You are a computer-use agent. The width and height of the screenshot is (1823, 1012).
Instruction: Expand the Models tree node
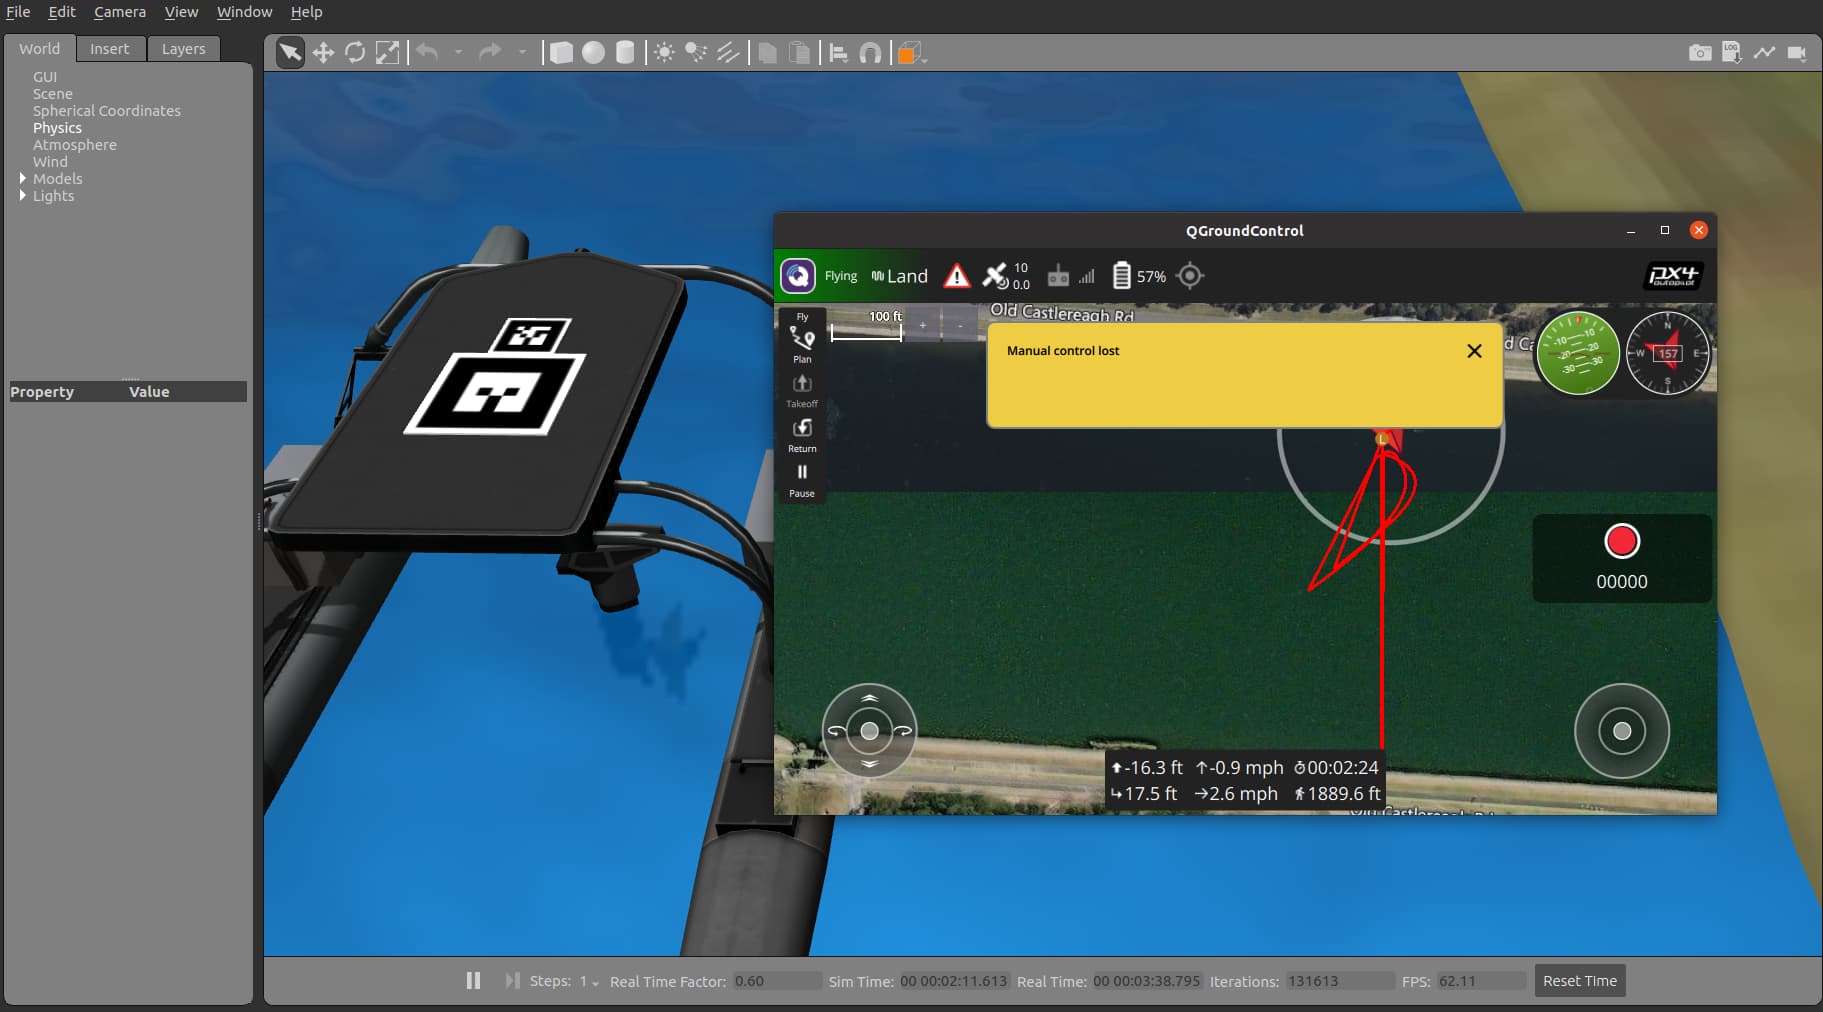(23, 178)
